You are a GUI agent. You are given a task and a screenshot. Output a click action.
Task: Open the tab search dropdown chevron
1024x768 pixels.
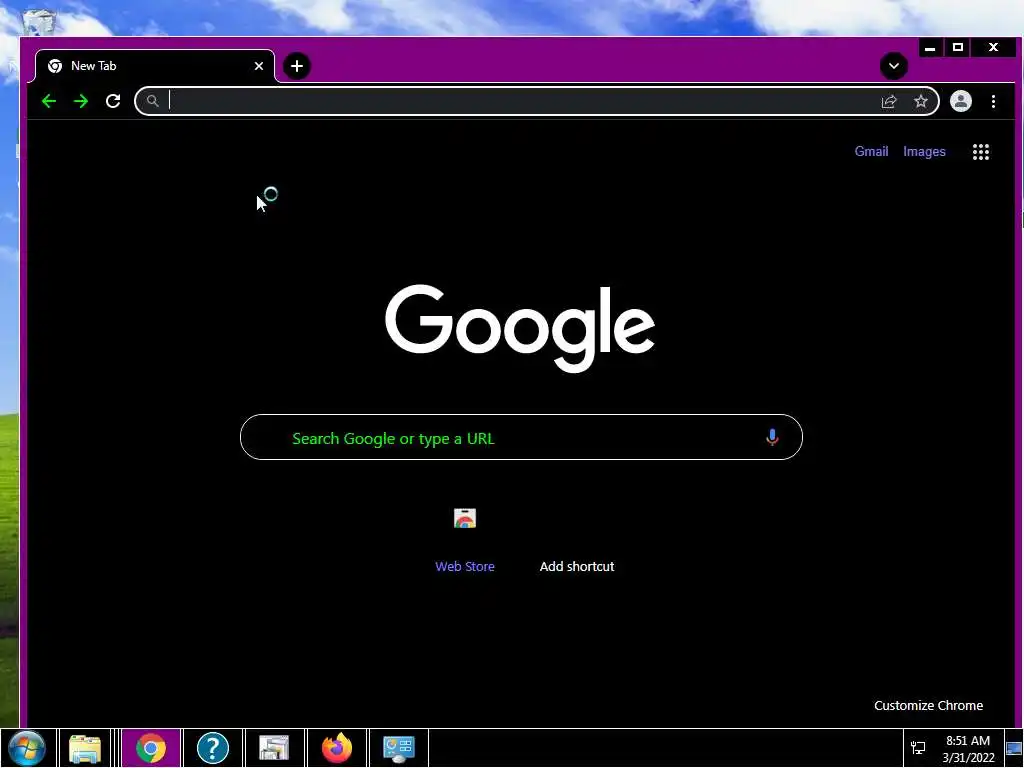point(893,66)
